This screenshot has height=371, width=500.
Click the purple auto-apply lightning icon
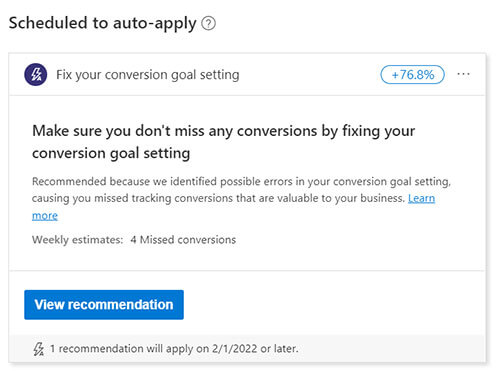[x=36, y=74]
